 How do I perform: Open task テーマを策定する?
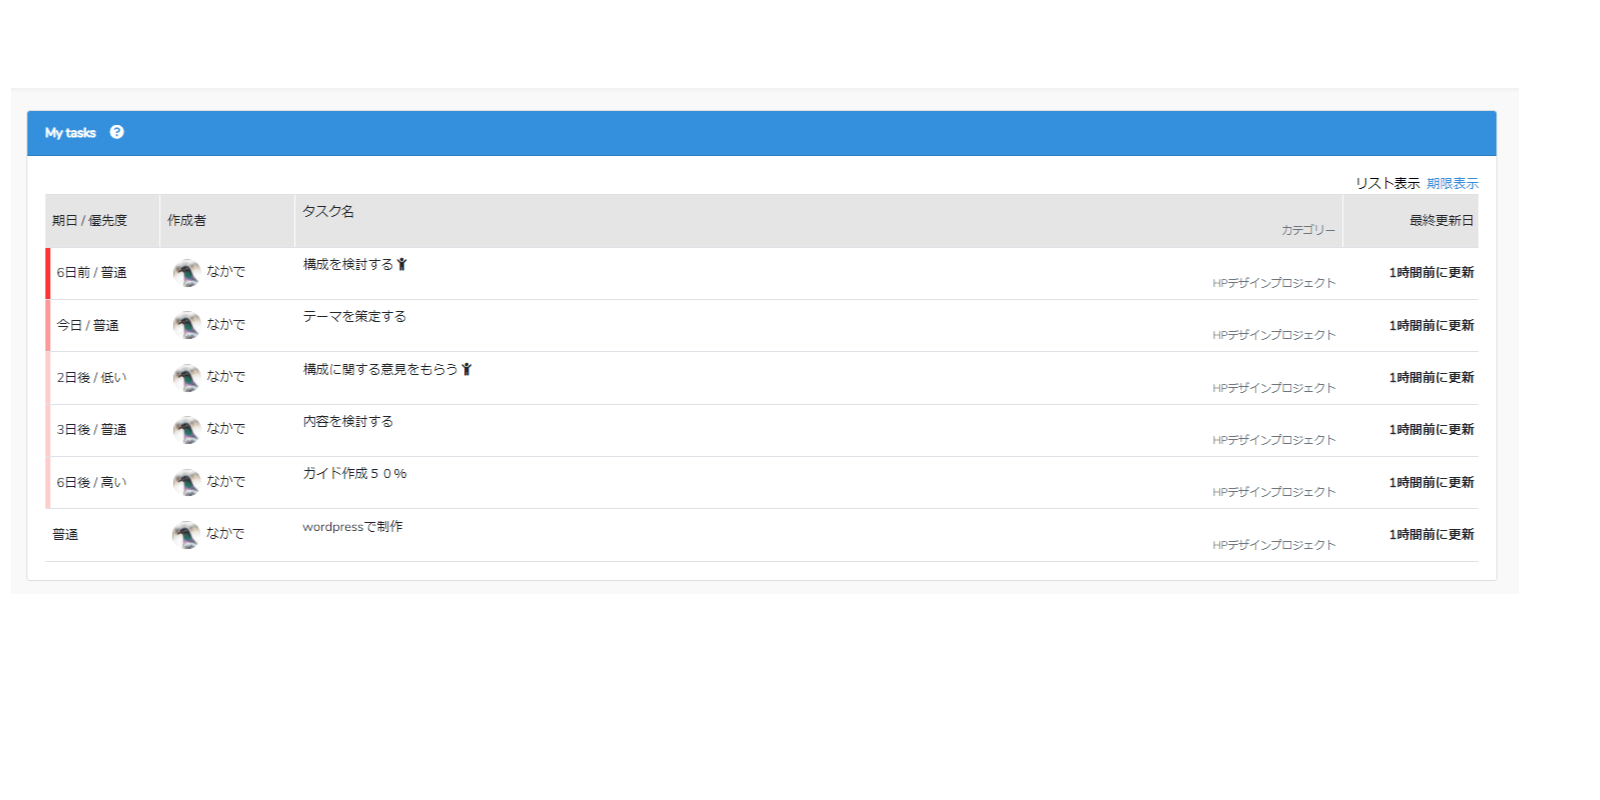[x=354, y=316]
